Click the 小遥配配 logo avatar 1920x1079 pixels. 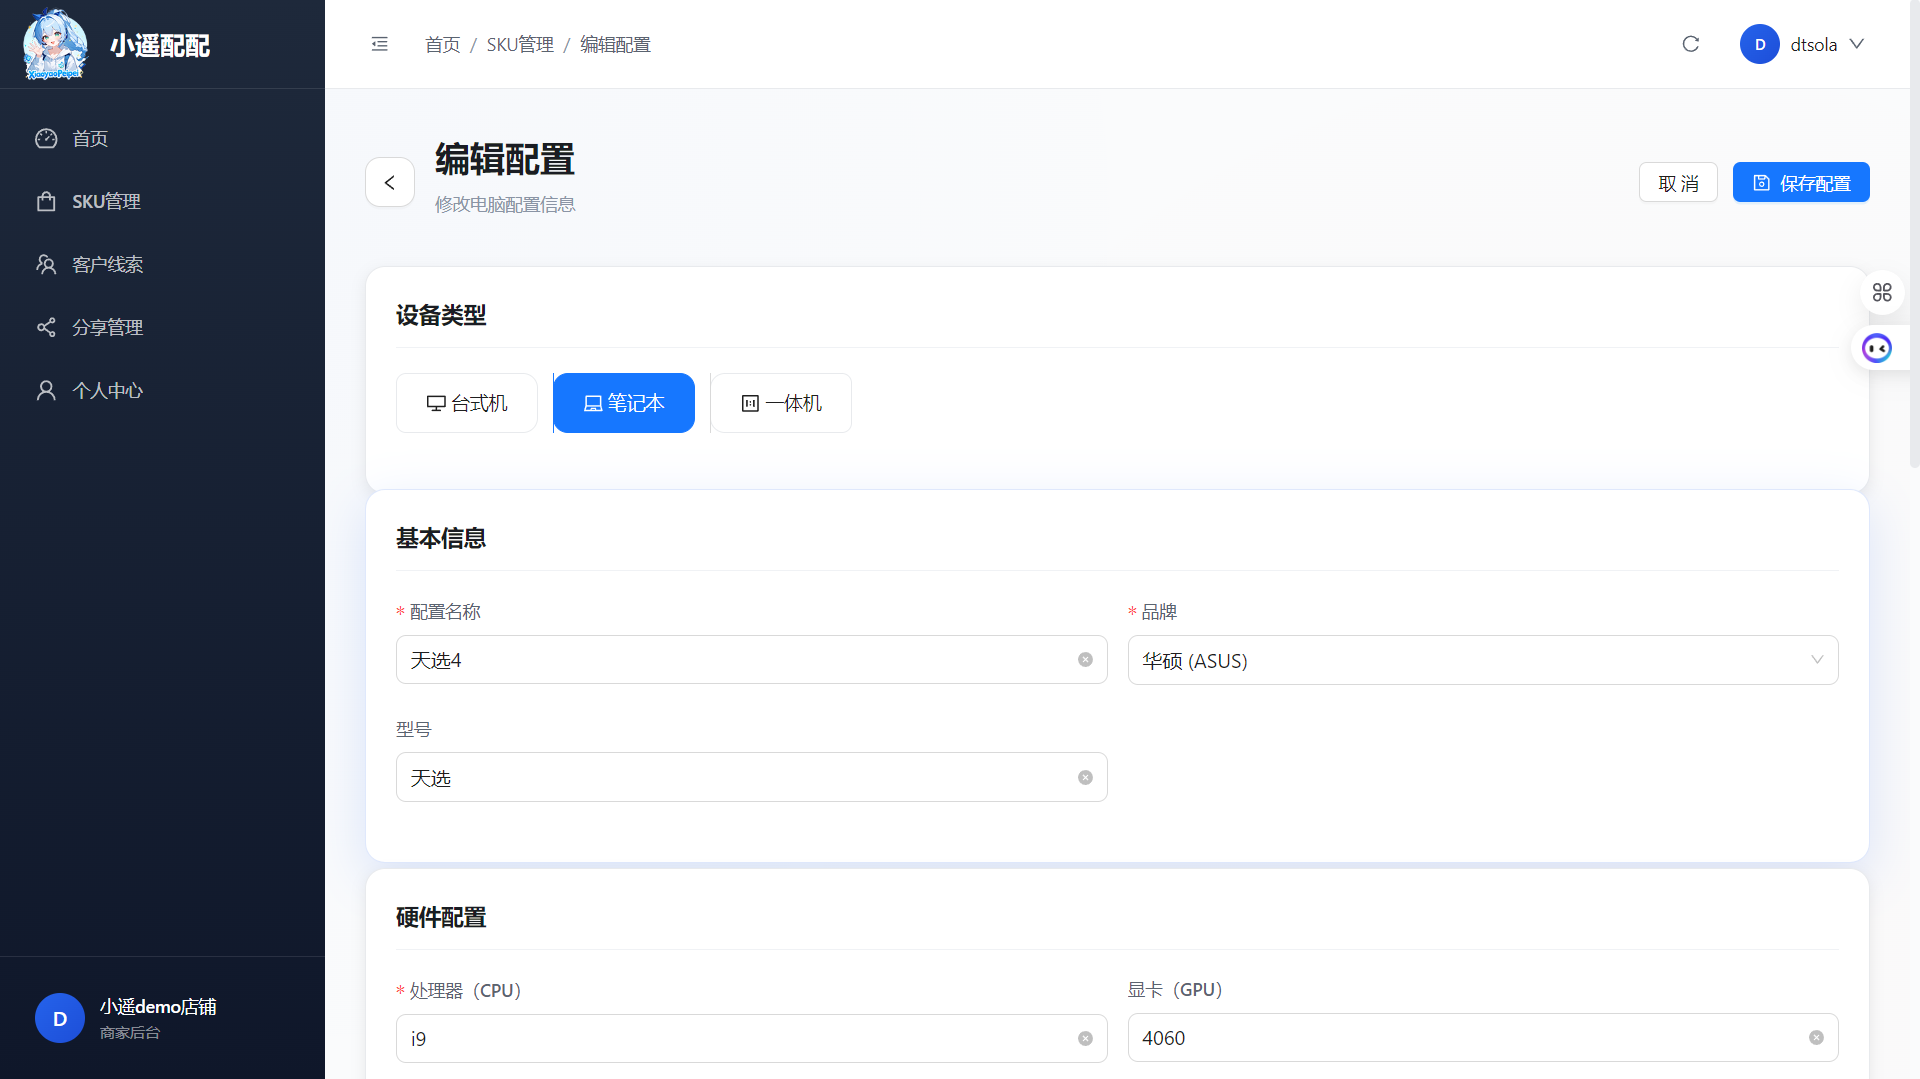coord(55,45)
